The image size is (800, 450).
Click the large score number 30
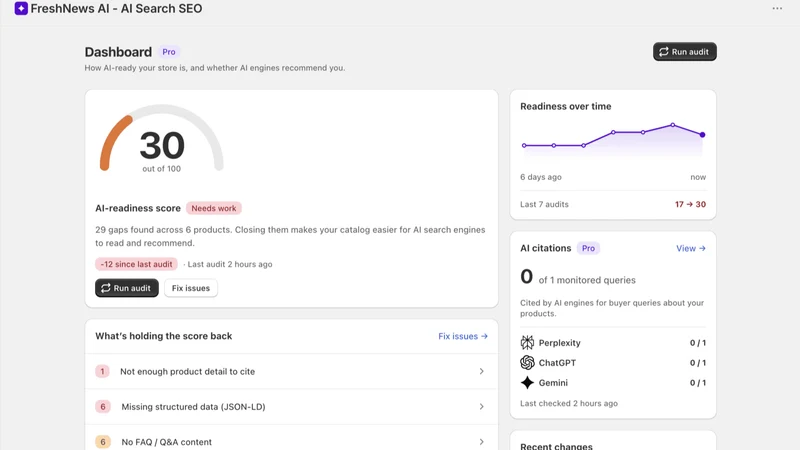click(162, 145)
